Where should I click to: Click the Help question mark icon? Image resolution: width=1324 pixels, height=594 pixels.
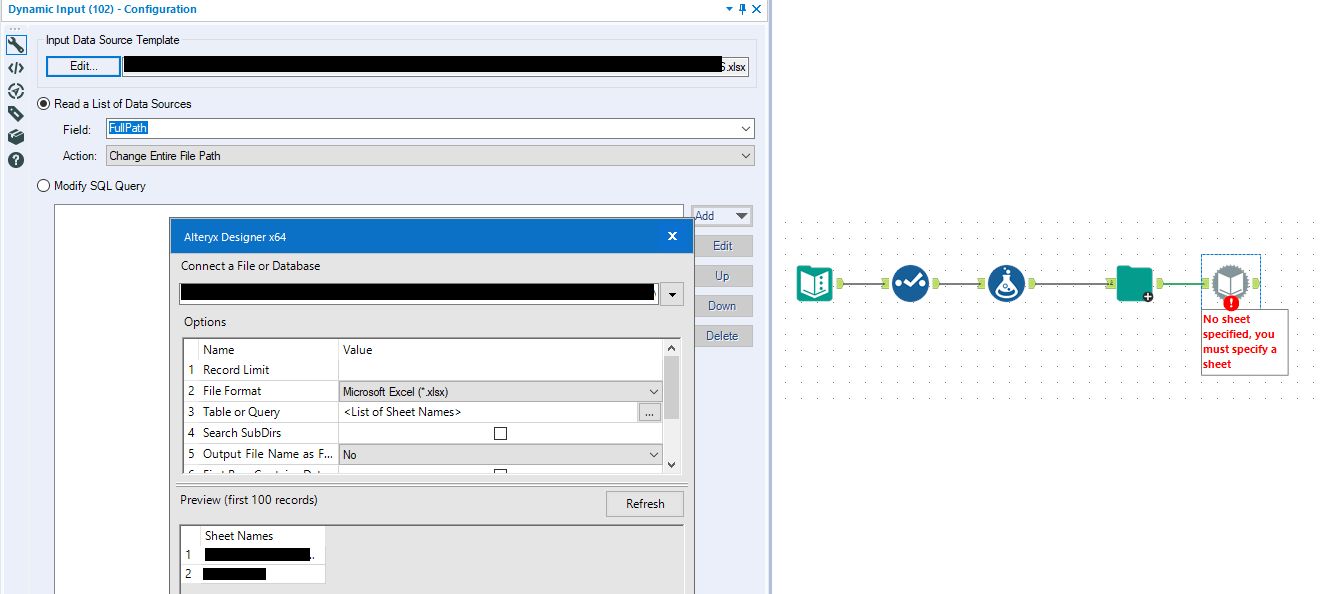(15, 159)
